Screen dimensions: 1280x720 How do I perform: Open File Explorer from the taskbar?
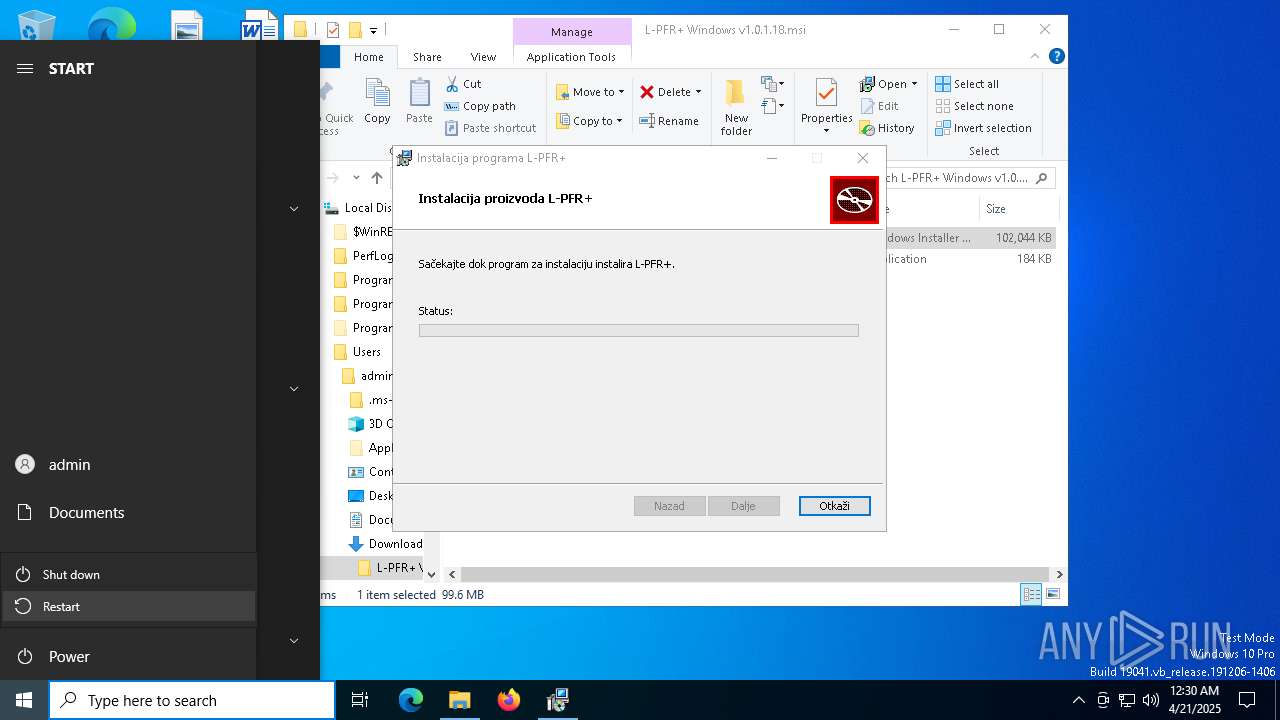[459, 700]
